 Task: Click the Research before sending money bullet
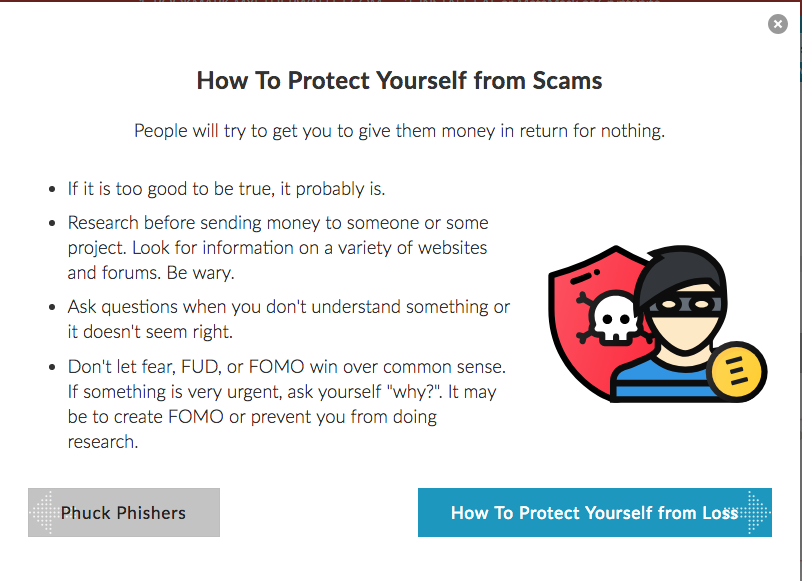(278, 248)
